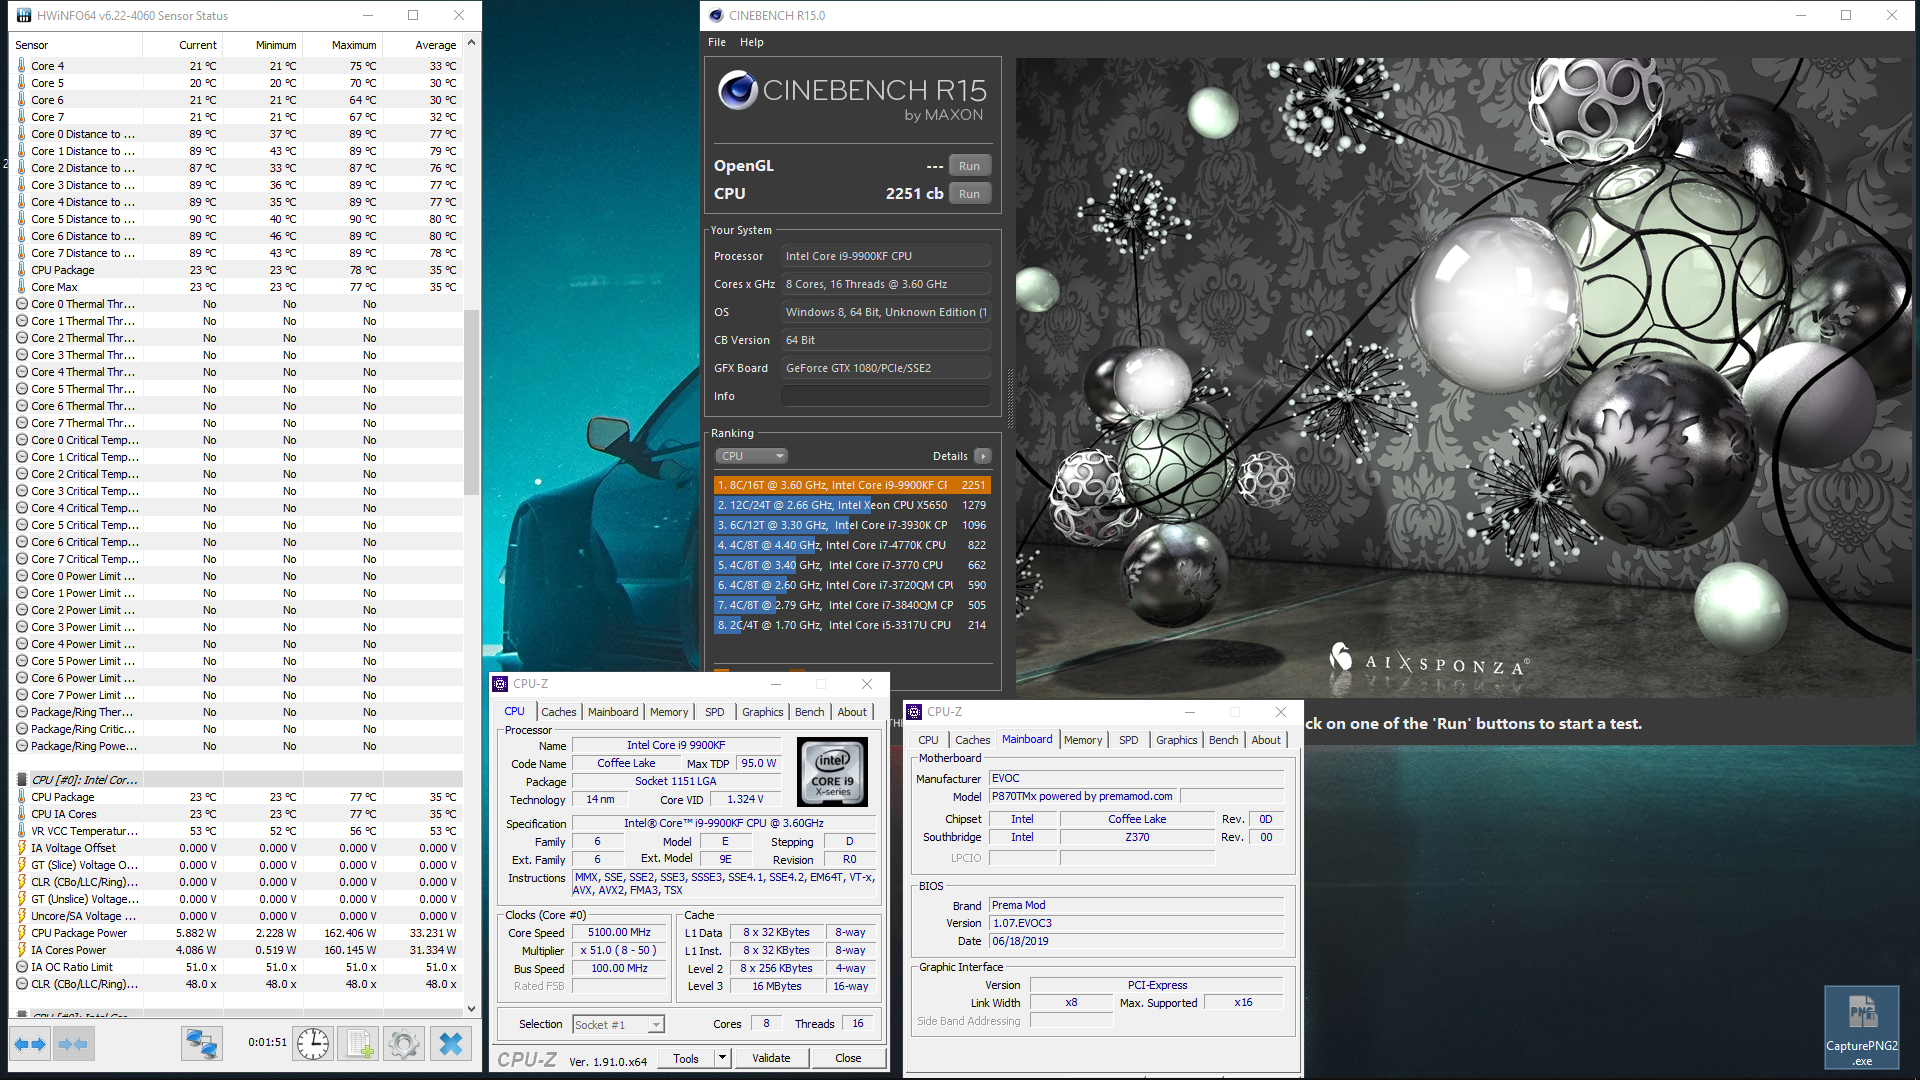Image resolution: width=1920 pixels, height=1080 pixels.
Task: Open Socket #1 selection combo box
Action: tap(618, 1024)
